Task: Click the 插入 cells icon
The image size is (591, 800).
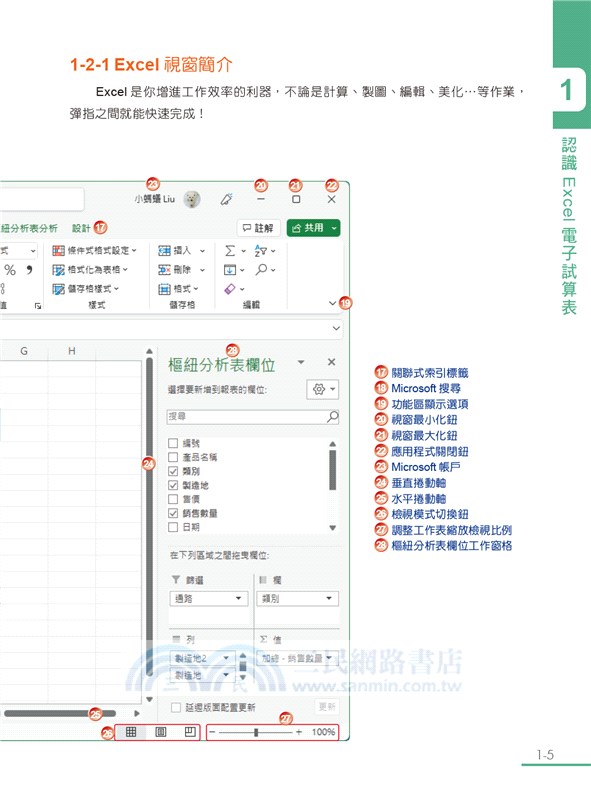Action: click(164, 251)
